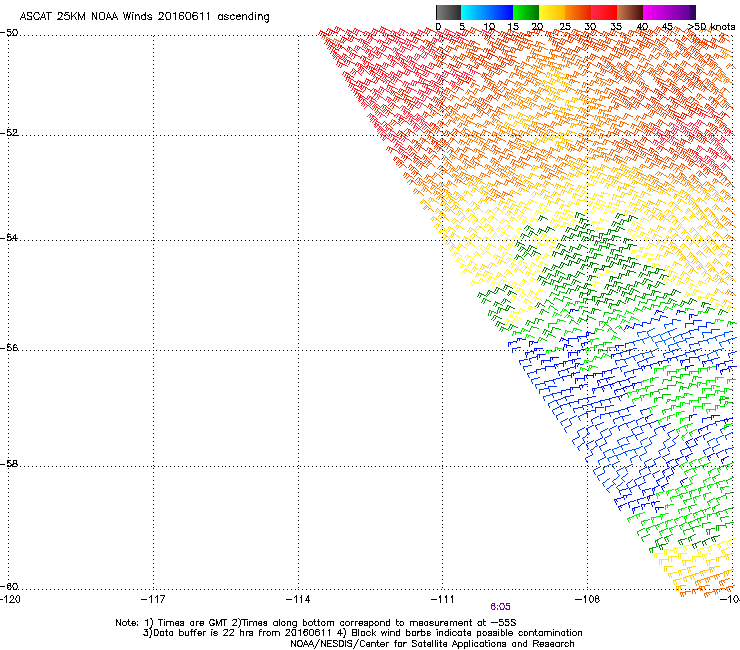Click the red 30-35 knot color bar segment
Screen dimensions: 740x650
pos(604,12)
